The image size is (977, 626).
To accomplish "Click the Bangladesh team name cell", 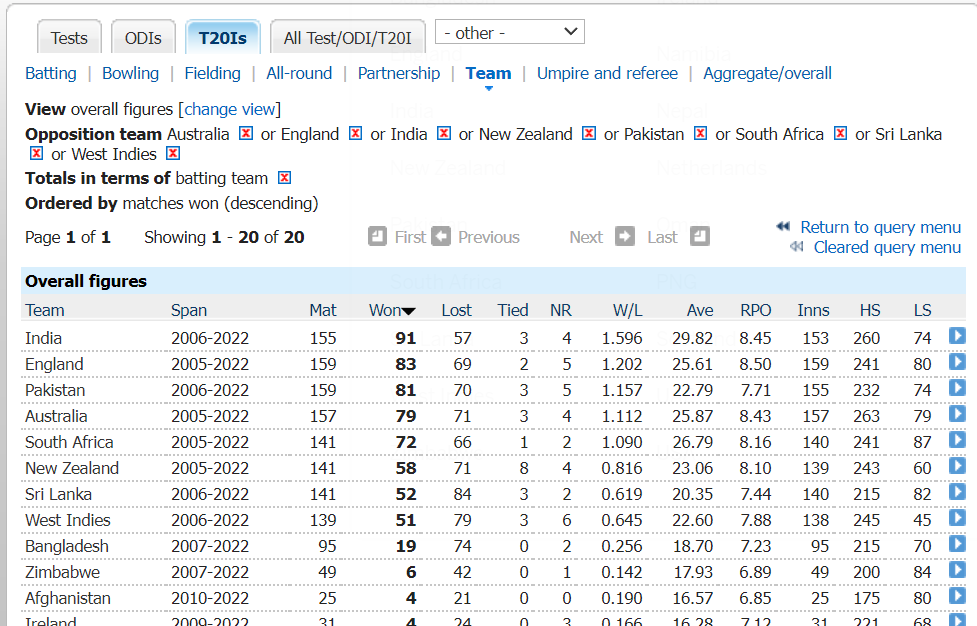I will tap(67, 546).
